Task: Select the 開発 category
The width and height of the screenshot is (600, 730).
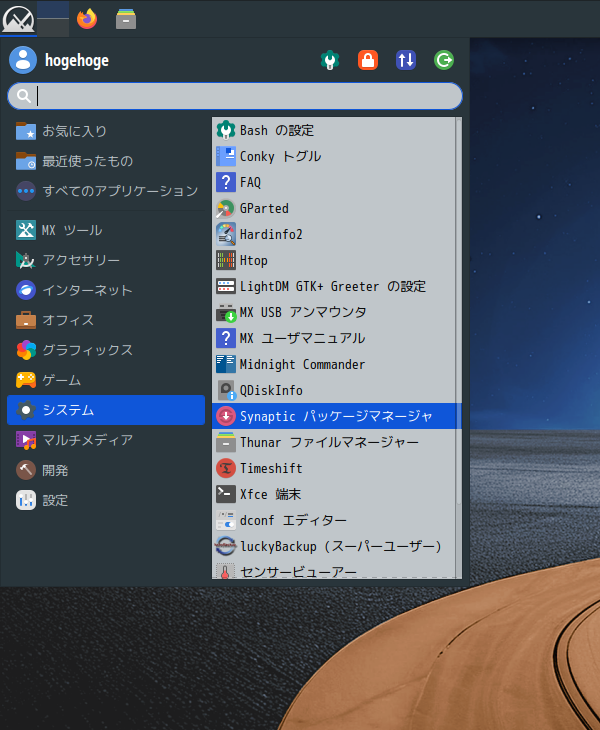Action: [106, 470]
